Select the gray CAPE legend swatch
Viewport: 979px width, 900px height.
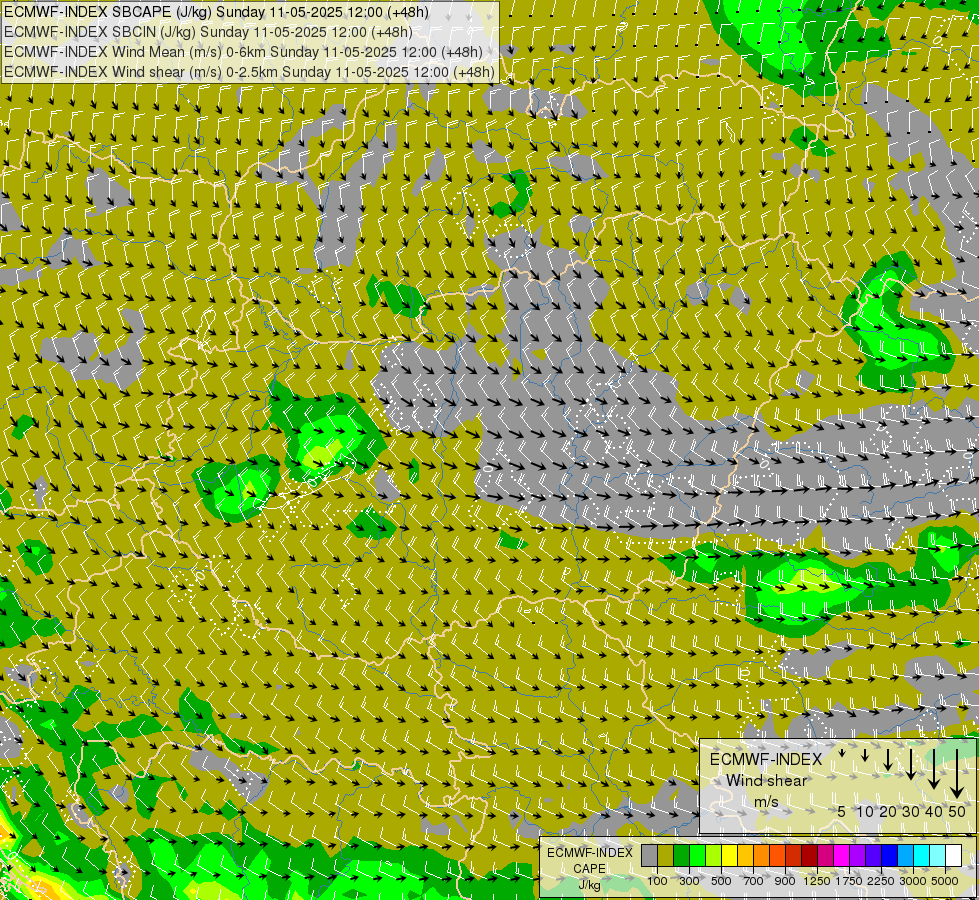coord(649,856)
